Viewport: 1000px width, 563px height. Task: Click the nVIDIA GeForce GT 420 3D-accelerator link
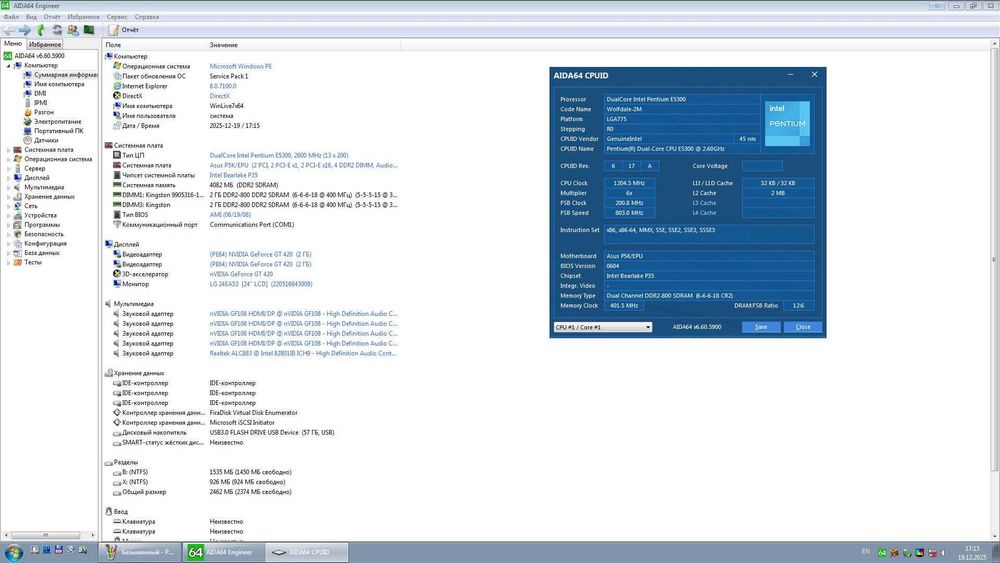click(x=241, y=274)
